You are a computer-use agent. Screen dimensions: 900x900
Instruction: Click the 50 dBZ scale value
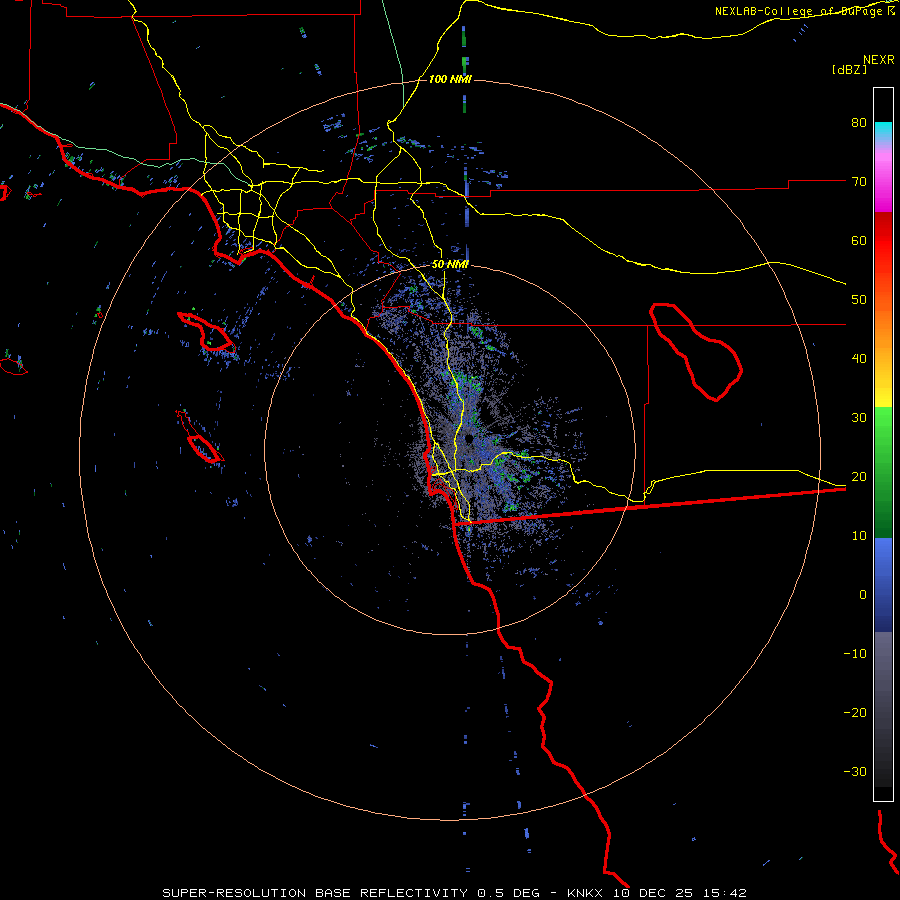[x=859, y=300]
